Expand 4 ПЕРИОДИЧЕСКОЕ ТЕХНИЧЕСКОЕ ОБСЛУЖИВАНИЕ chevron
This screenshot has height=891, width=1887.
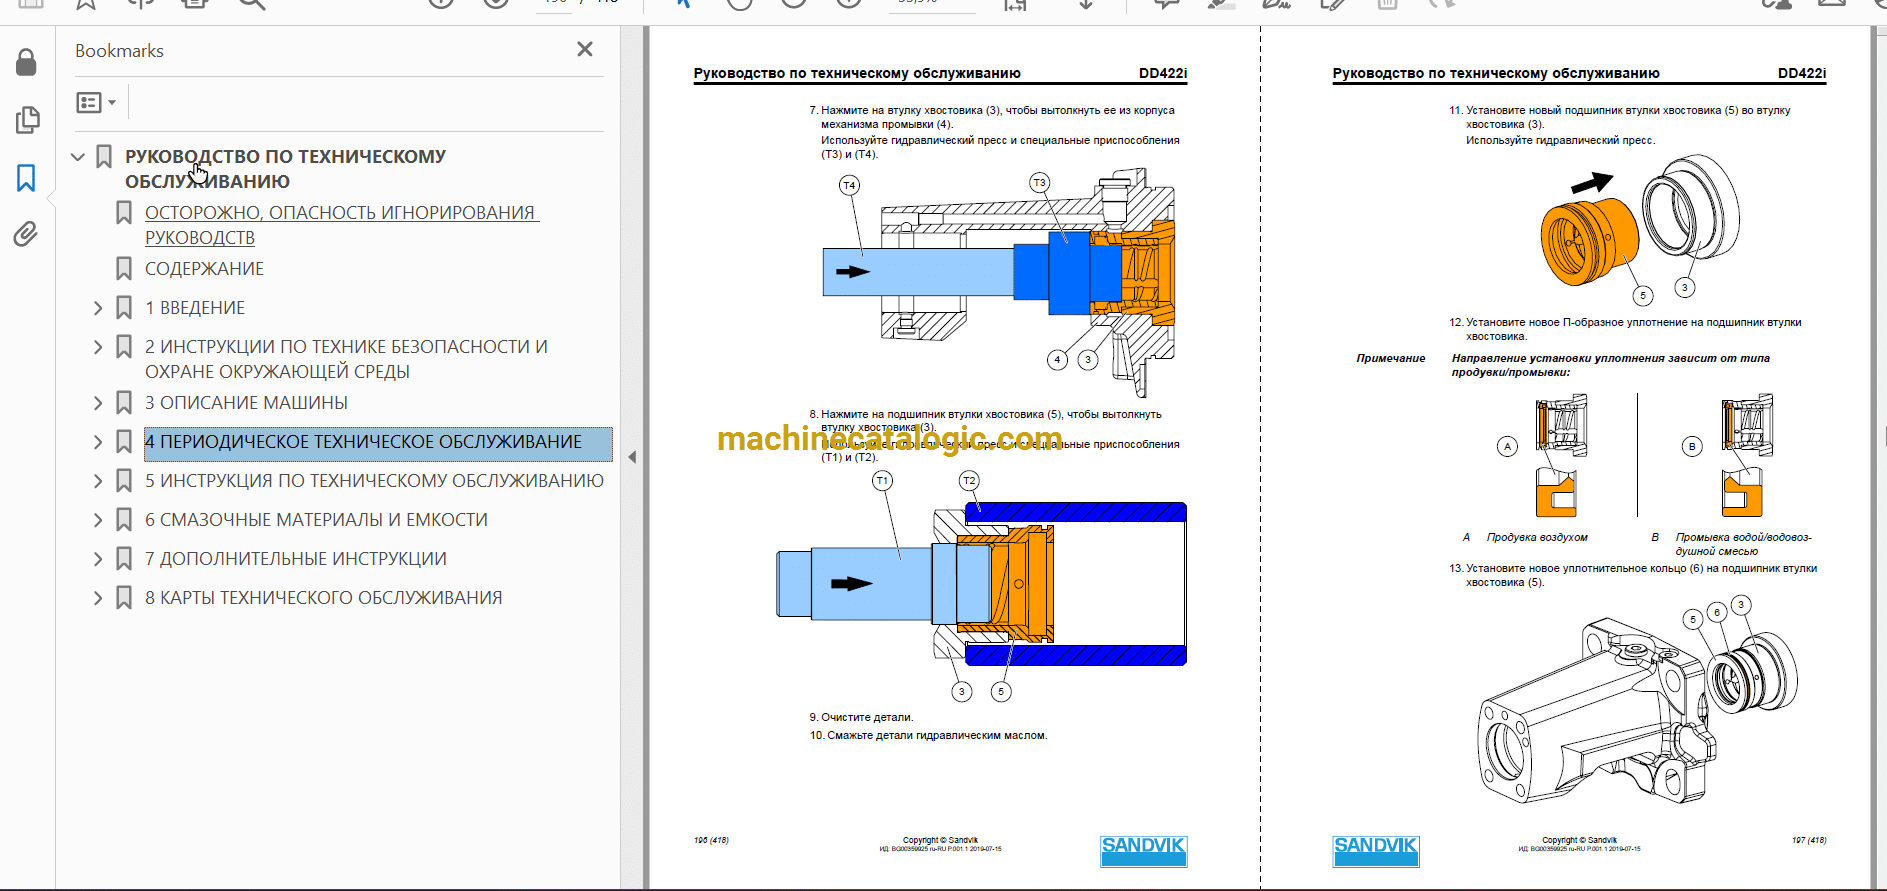(x=98, y=442)
